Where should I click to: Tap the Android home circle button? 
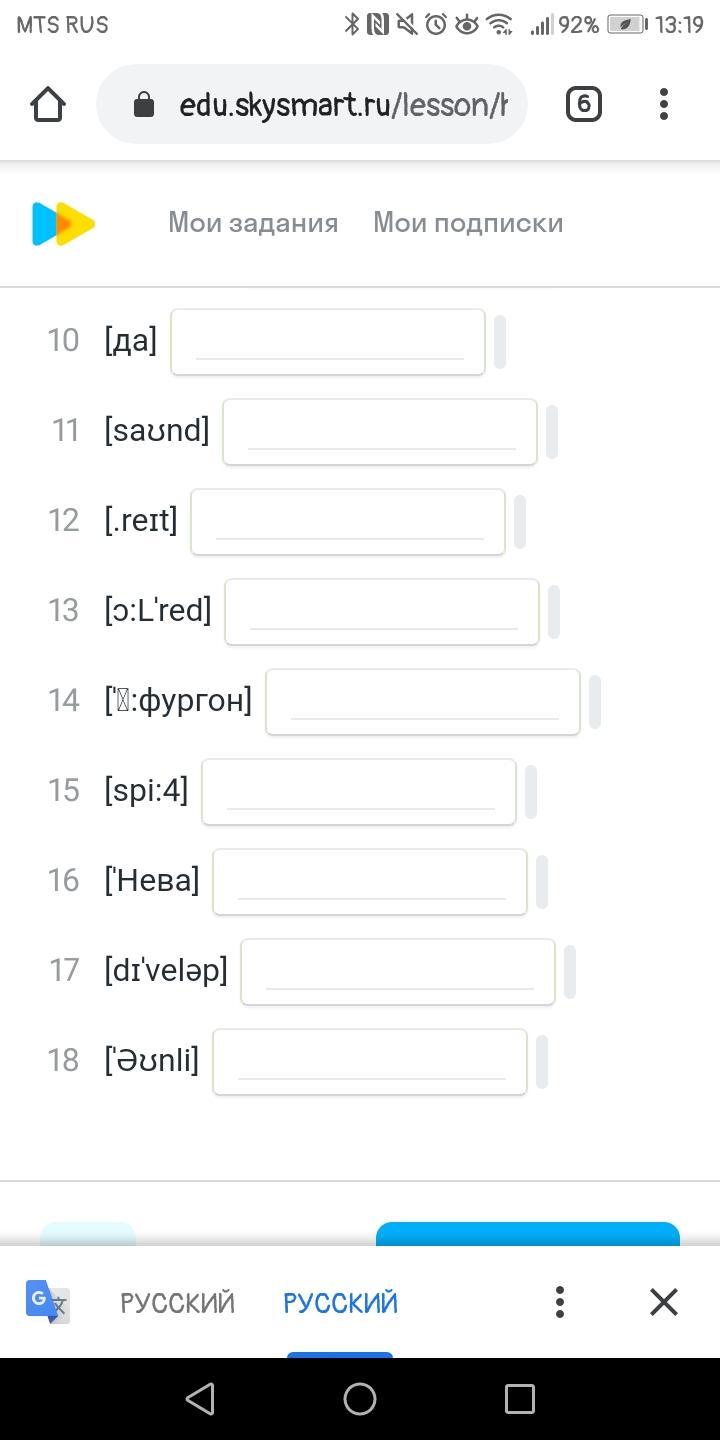[360, 1398]
